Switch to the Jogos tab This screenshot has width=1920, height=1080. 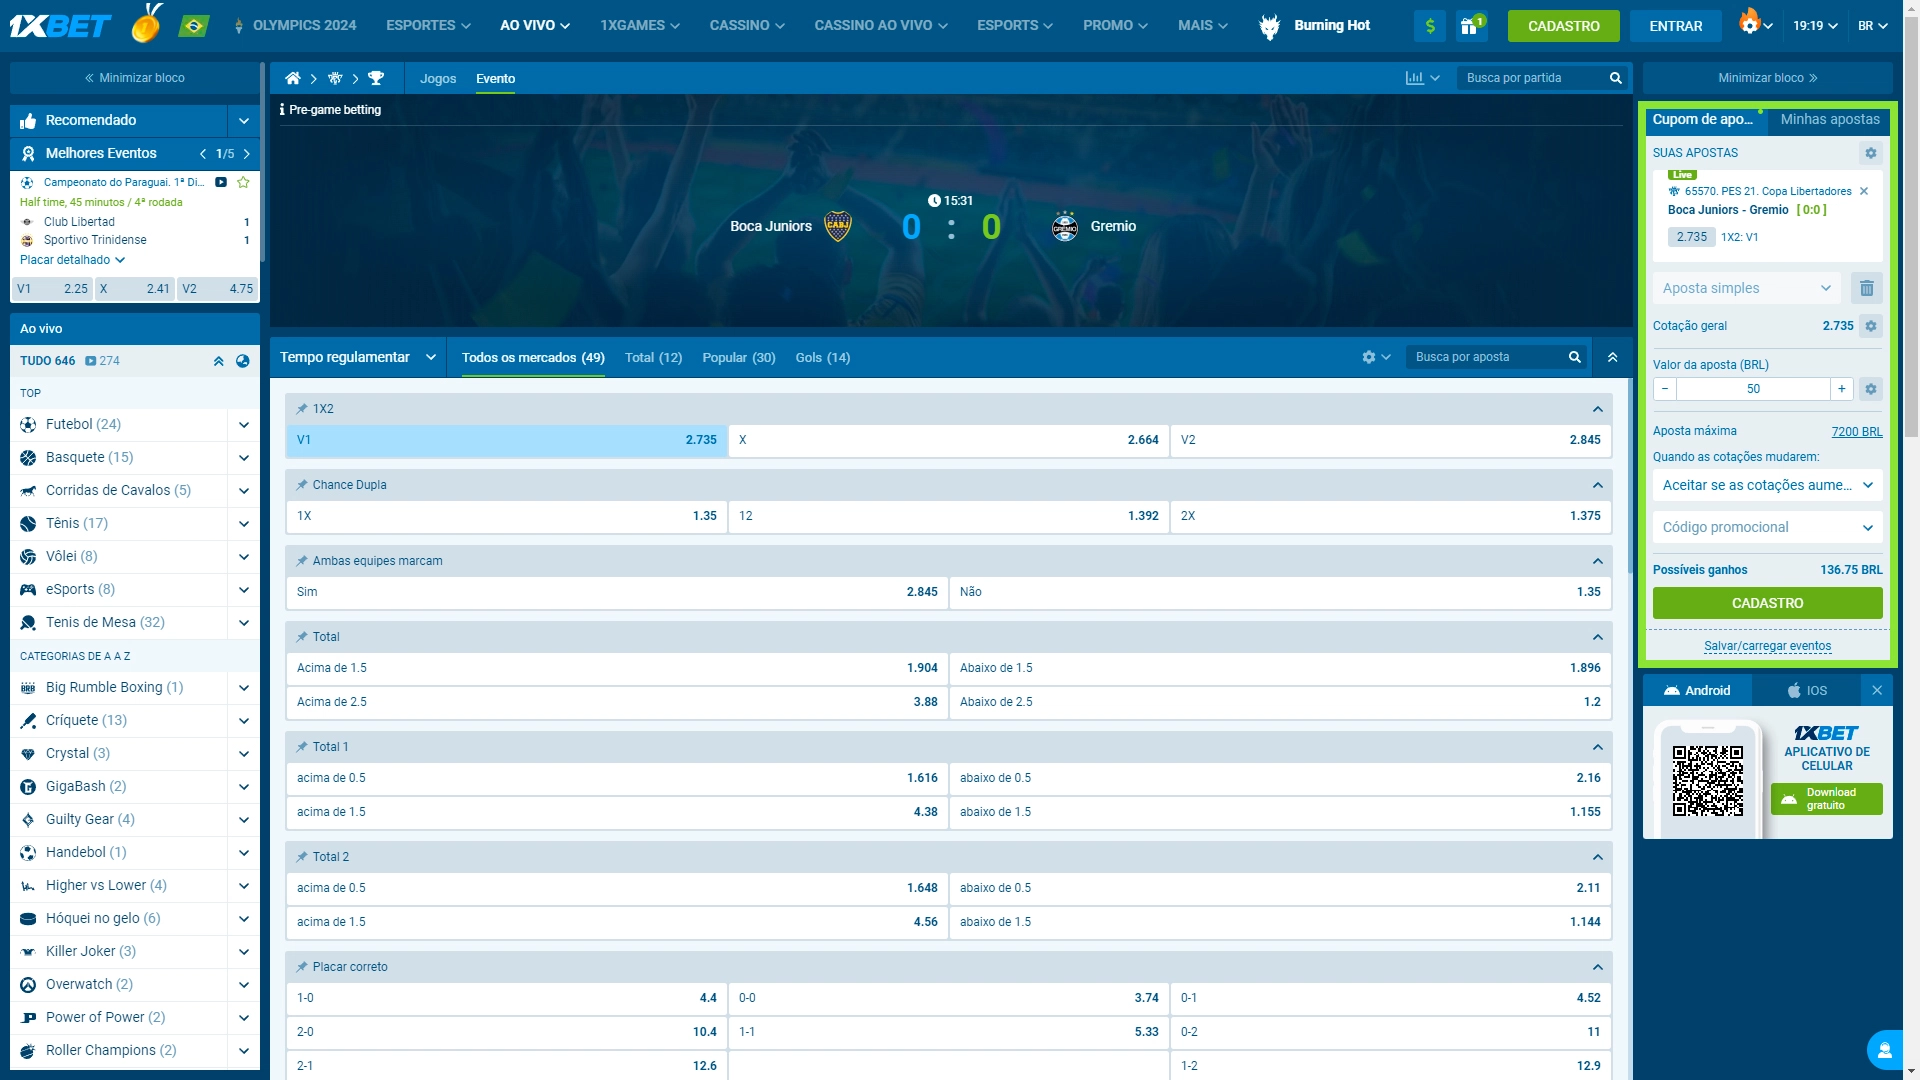click(437, 78)
